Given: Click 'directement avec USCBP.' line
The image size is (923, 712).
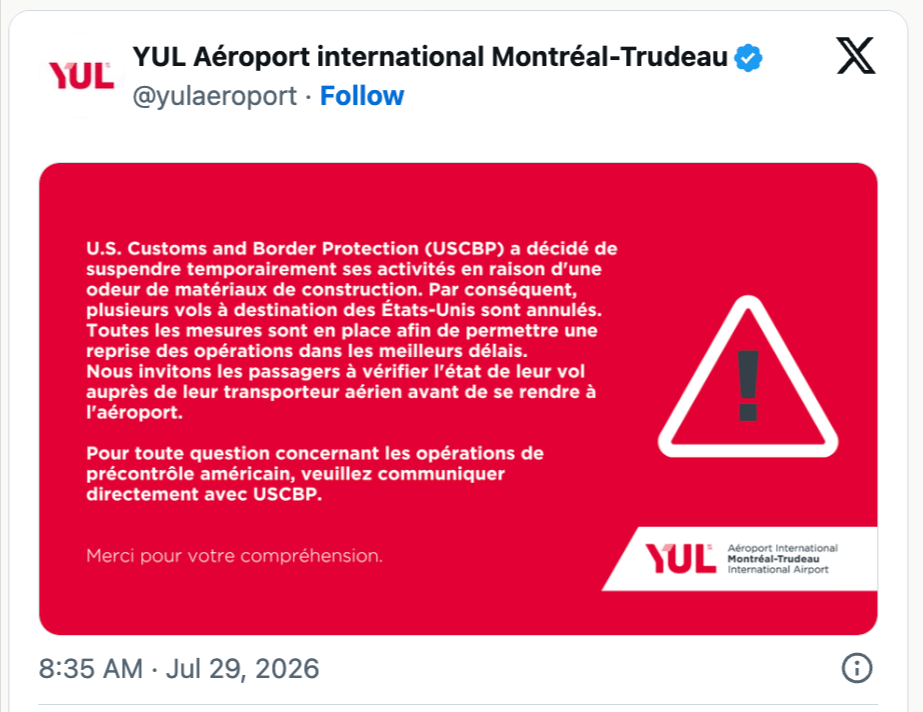Looking at the screenshot, I should click(204, 494).
